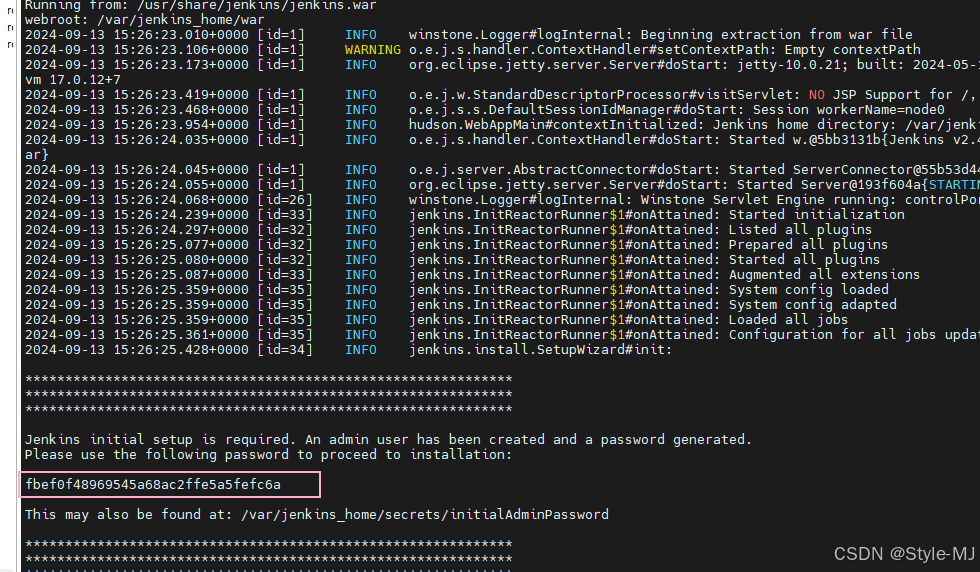This screenshot has width=980, height=572.
Task: Click 'Started initialization' log message
Action: [816, 215]
